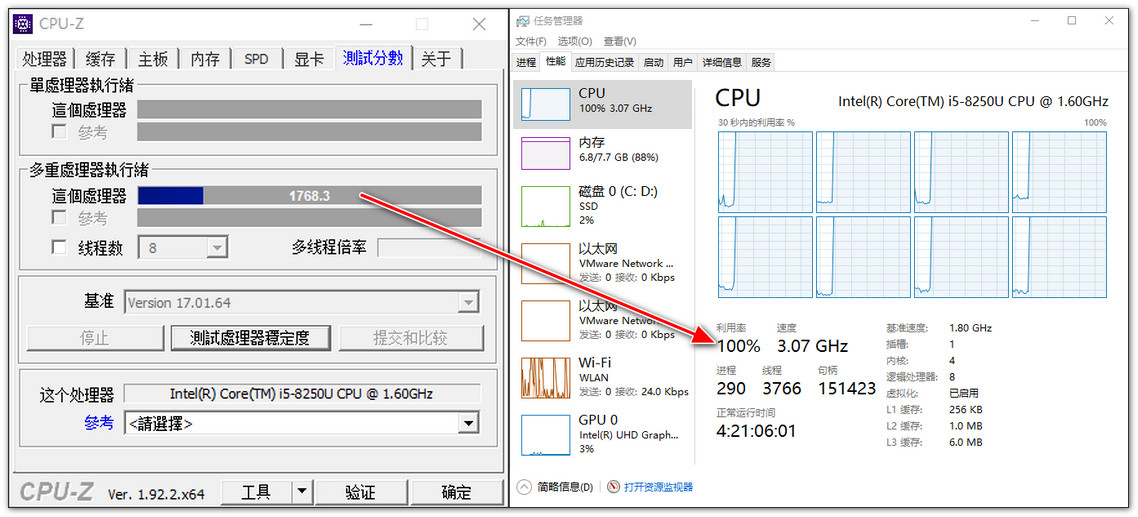Click the 290 processes value
Image resolution: width=1138 pixels, height=517 pixels.
(731, 388)
